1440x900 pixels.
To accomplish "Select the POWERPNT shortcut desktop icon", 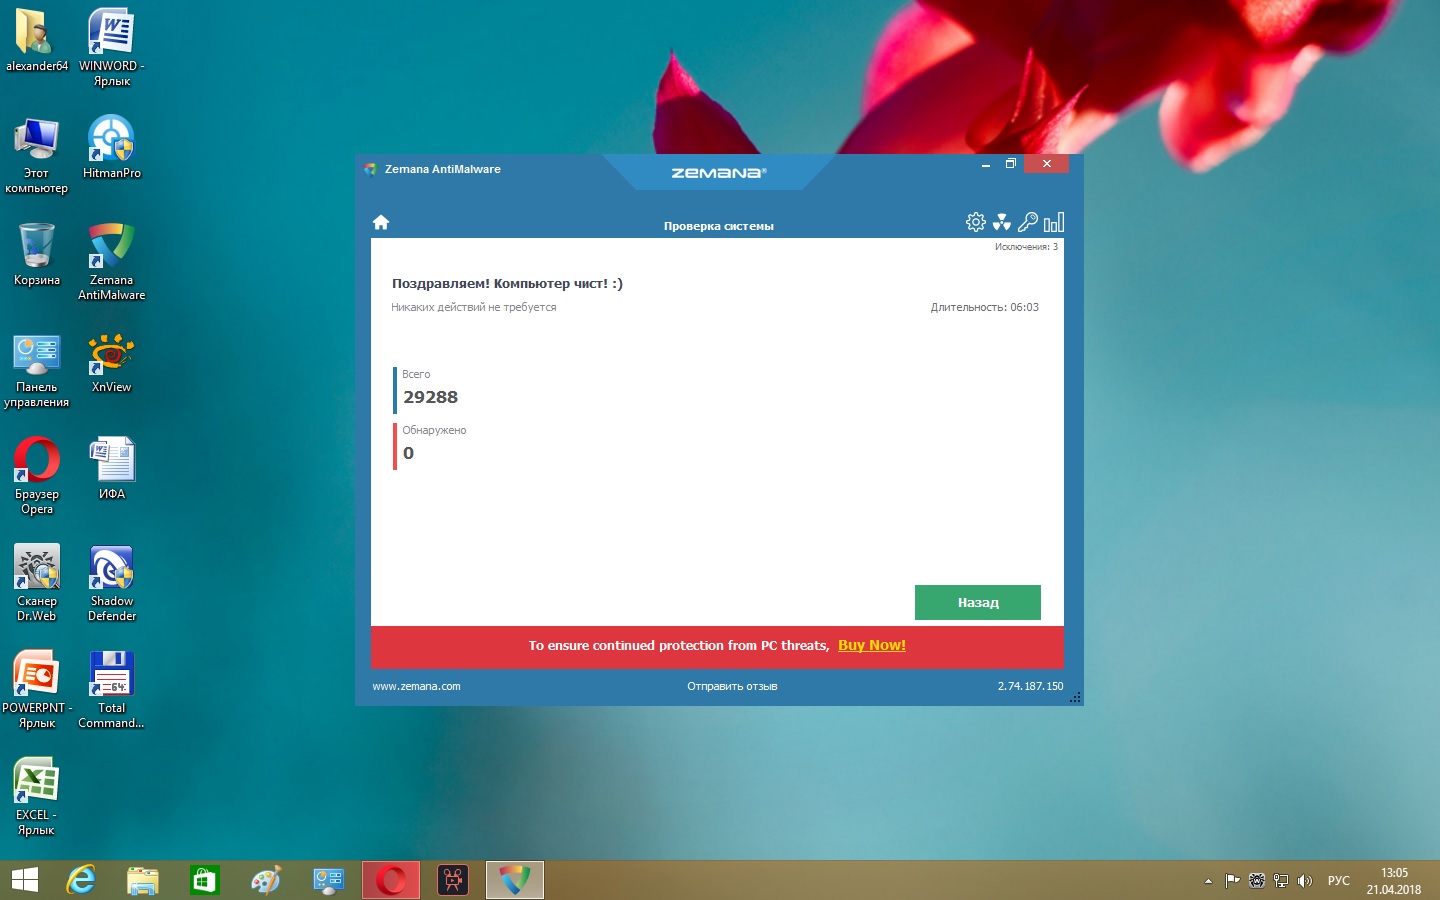I will 37,690.
